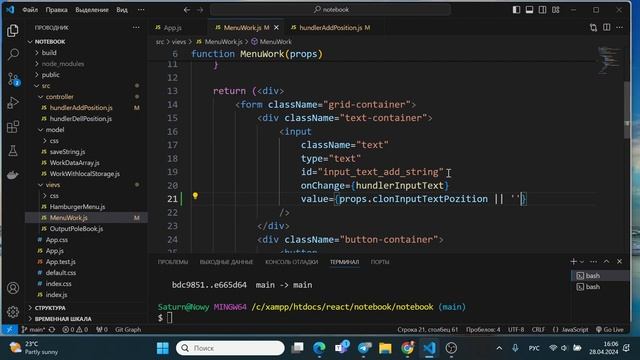The image size is (640, 360).
Task: Open File Explorer from taskbar
Action: (x=385, y=348)
